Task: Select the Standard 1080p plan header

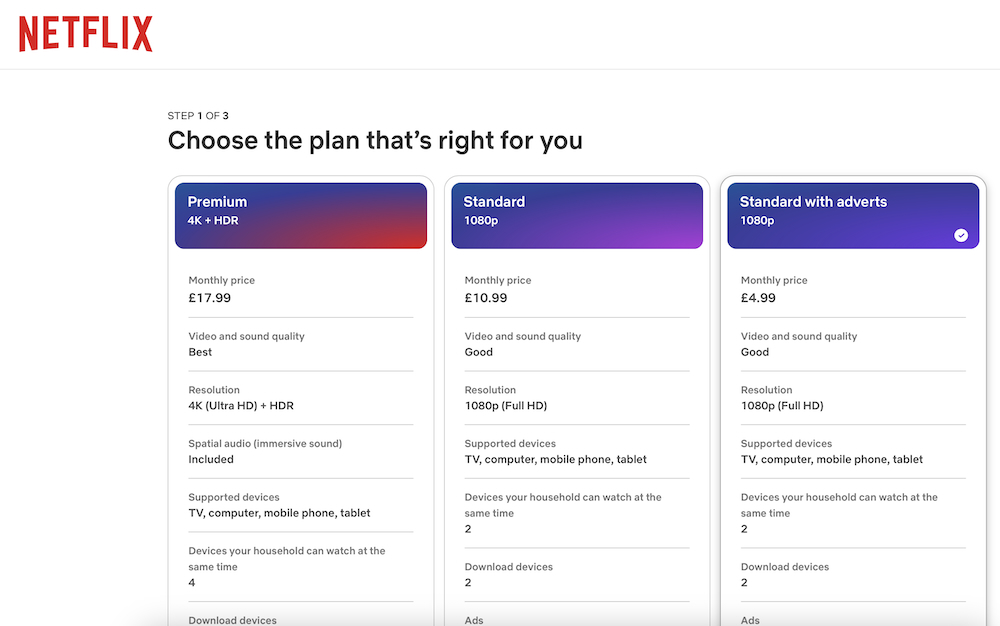Action: click(577, 215)
